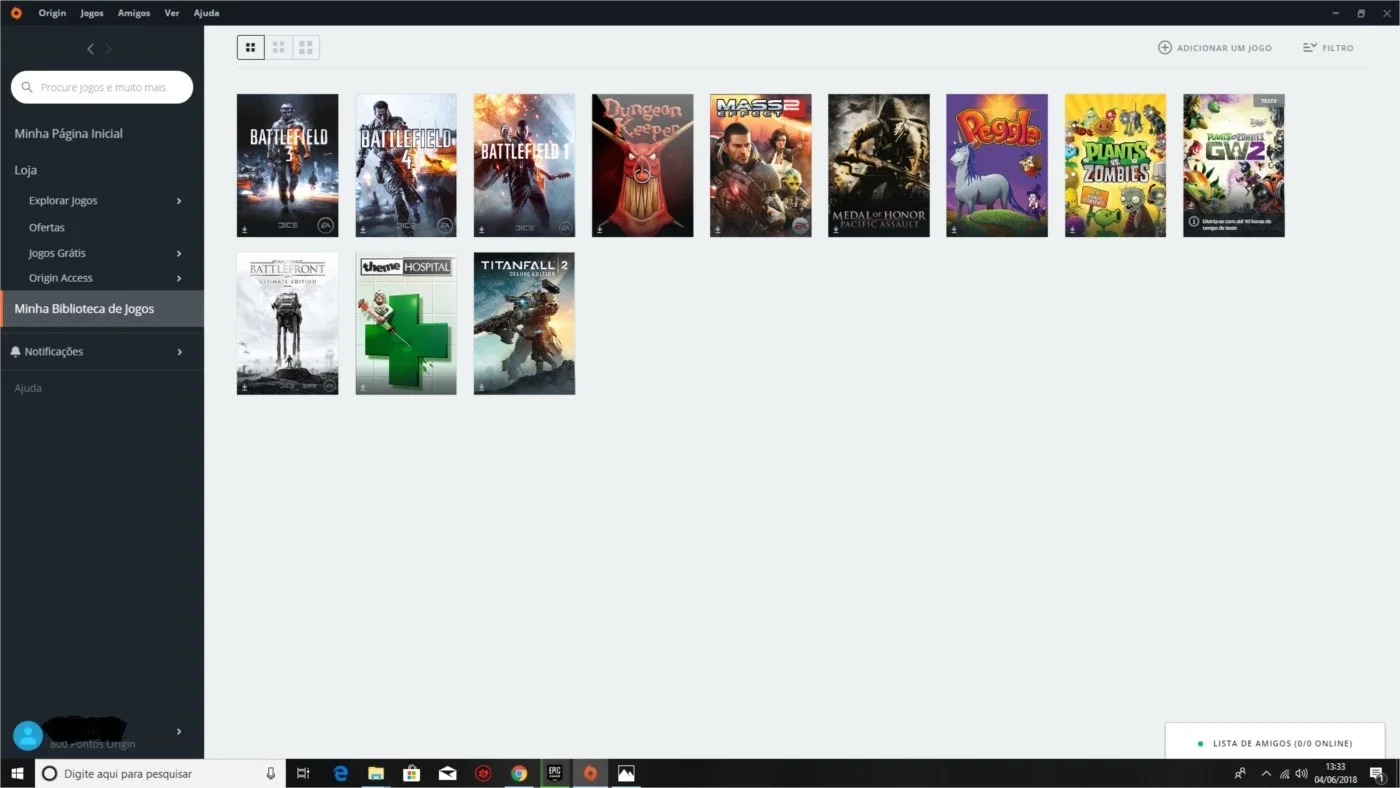Viewport: 1400px width, 788px height.
Task: Open Microsoft Store from taskbar
Action: coord(411,773)
